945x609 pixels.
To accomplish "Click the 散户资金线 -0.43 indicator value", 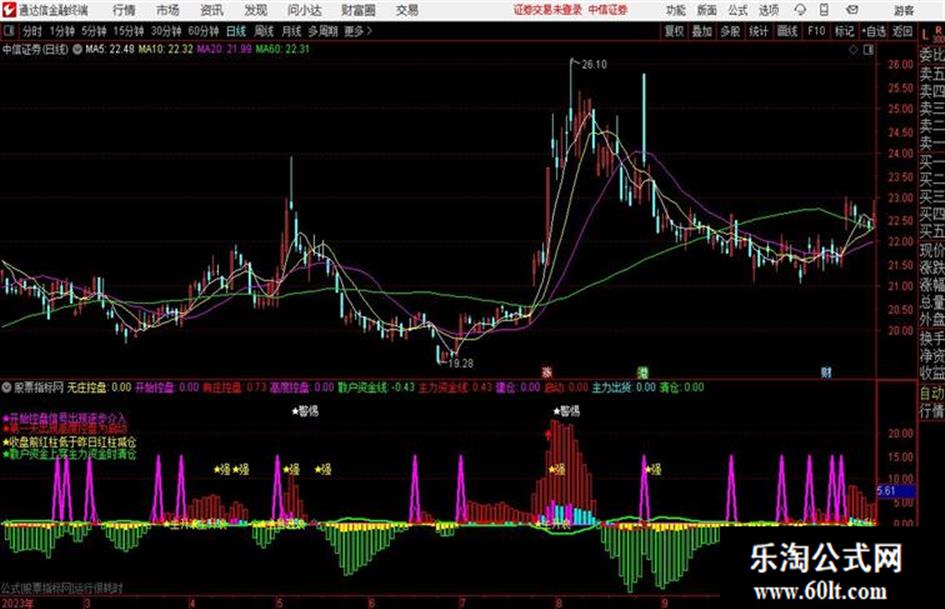I will [x=376, y=387].
